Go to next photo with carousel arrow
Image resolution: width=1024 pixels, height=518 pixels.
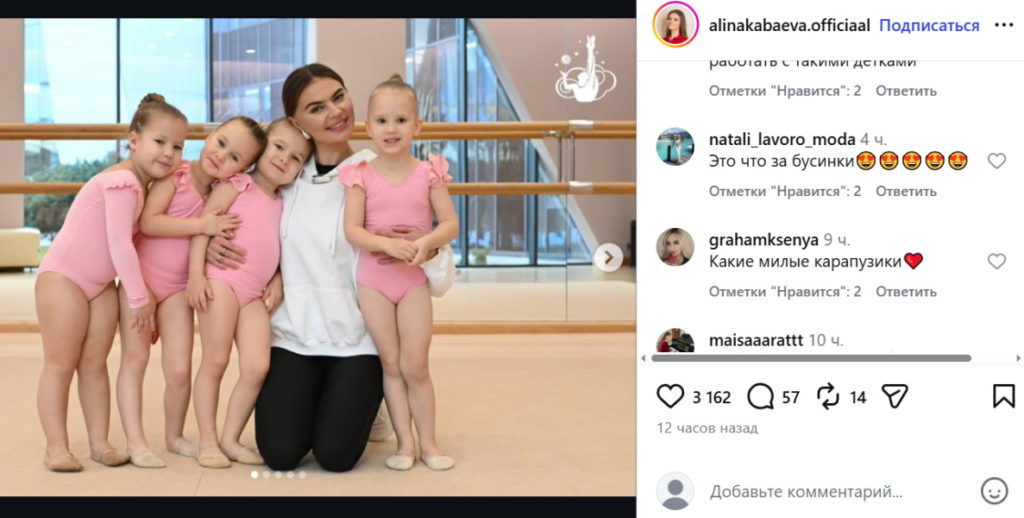[x=608, y=257]
